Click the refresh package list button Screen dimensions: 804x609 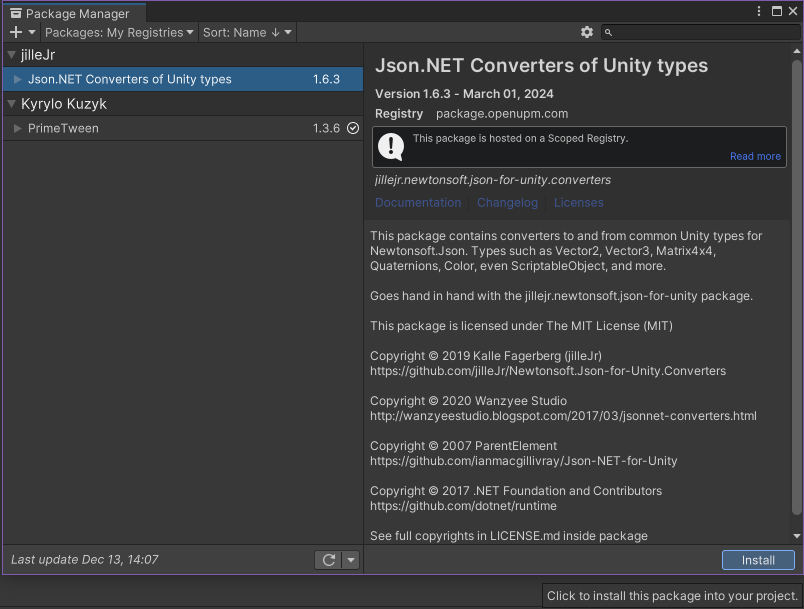(x=328, y=560)
